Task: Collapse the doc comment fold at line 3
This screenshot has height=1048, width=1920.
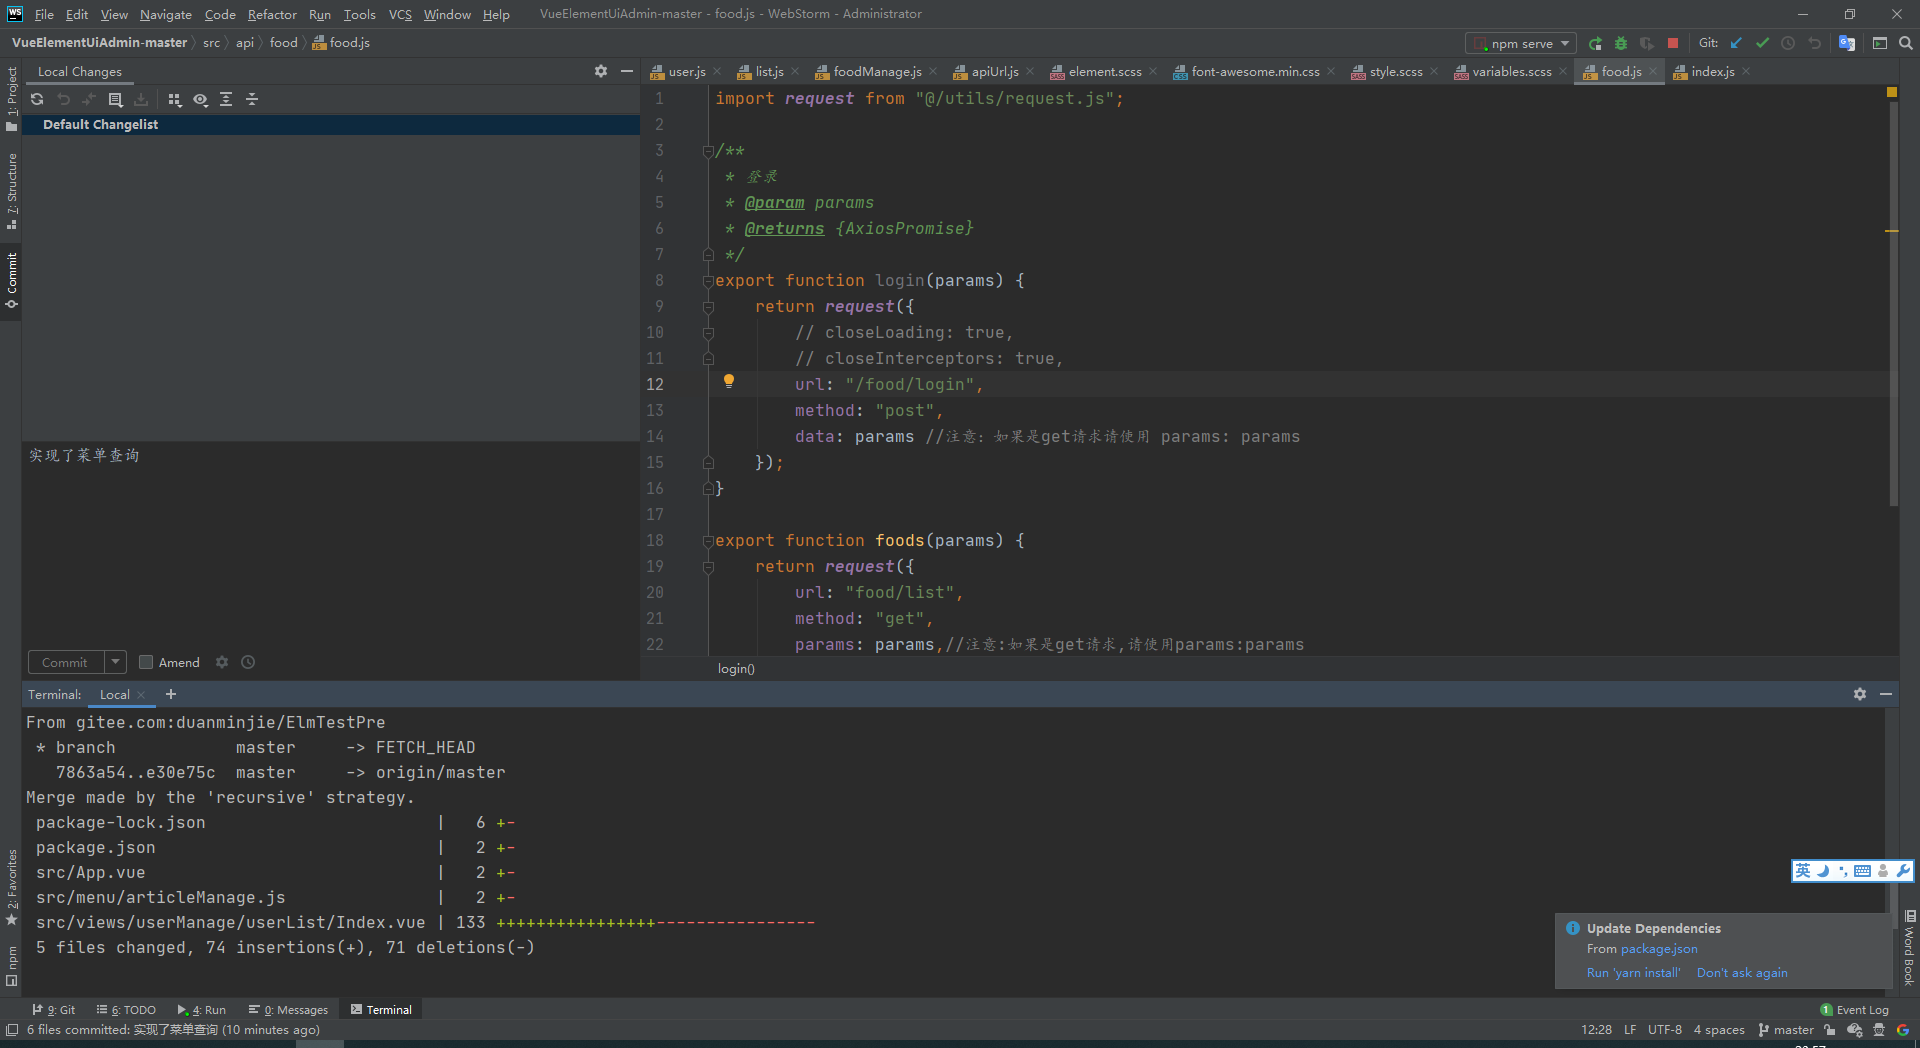Action: 708,151
